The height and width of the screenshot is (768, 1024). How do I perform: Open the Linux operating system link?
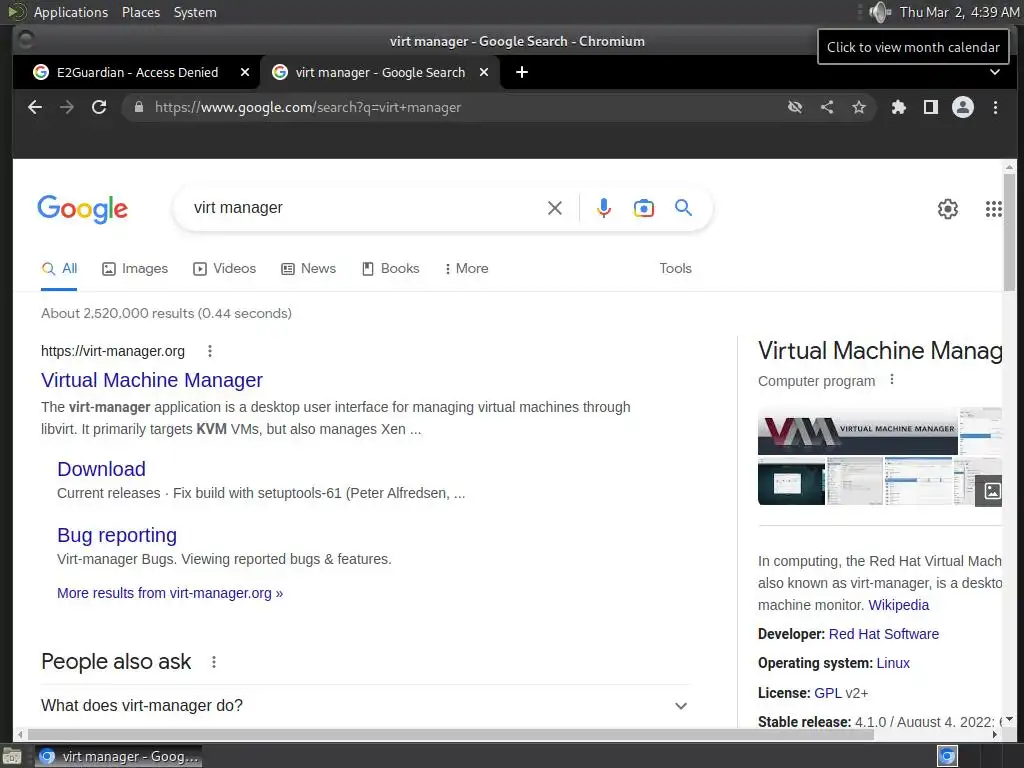tap(893, 663)
